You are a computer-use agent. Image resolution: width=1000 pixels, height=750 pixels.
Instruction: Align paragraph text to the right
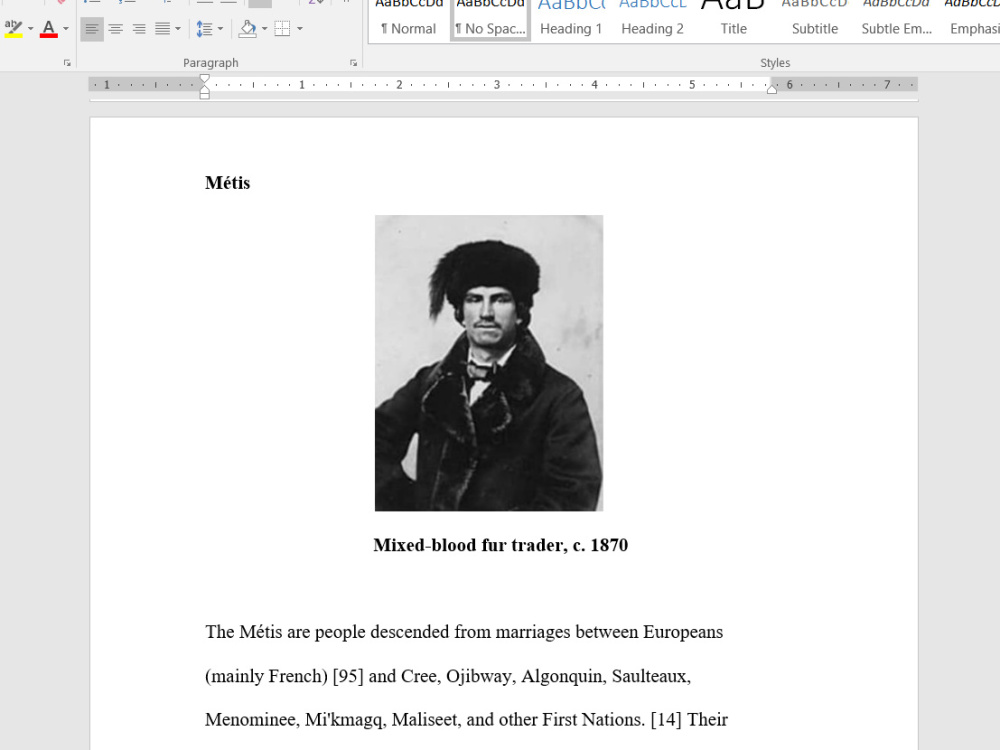(x=139, y=29)
